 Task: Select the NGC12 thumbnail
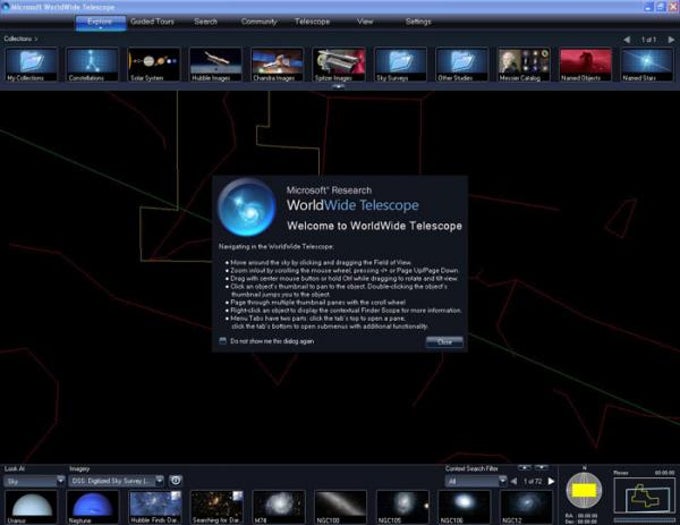point(526,507)
